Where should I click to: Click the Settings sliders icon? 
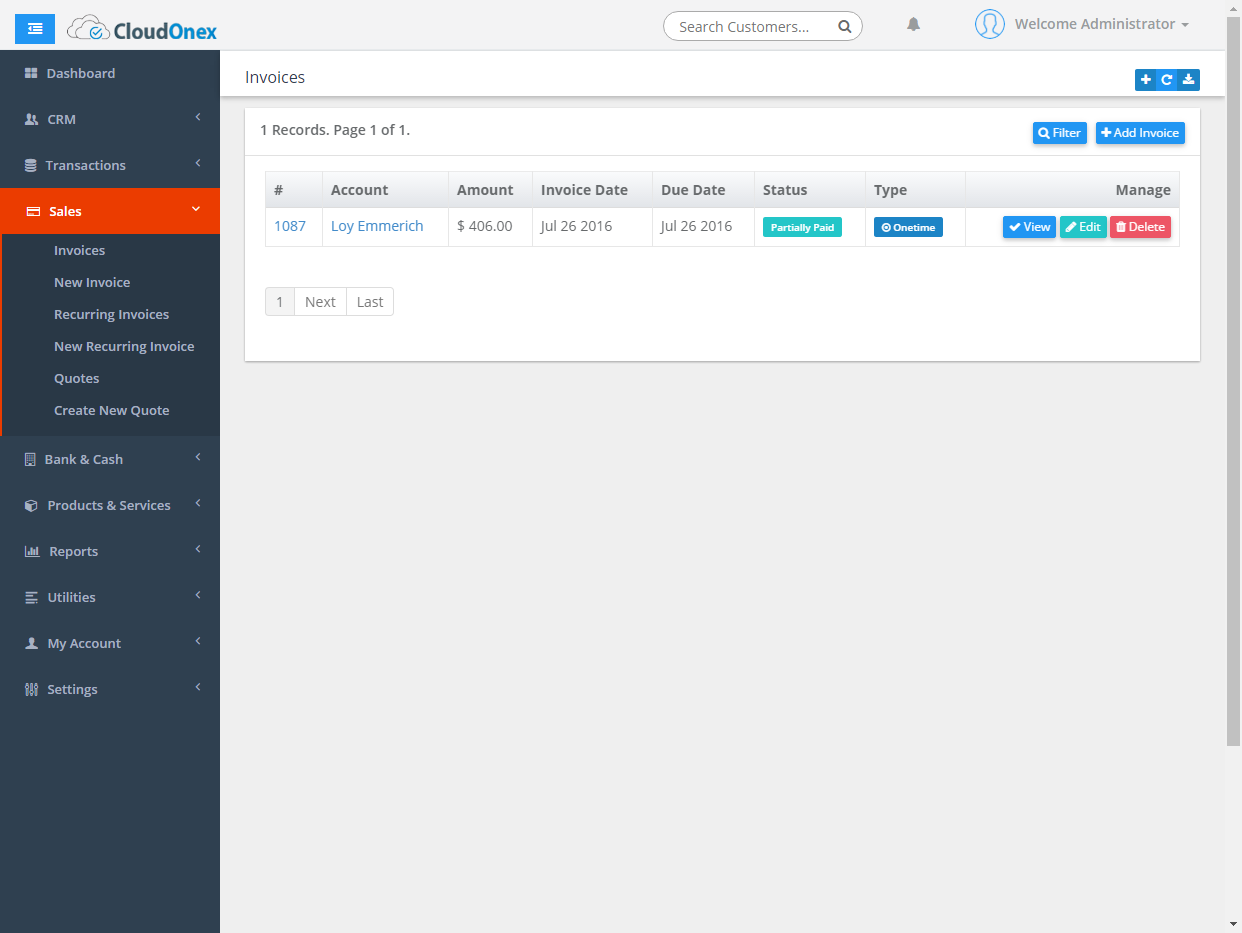point(31,689)
